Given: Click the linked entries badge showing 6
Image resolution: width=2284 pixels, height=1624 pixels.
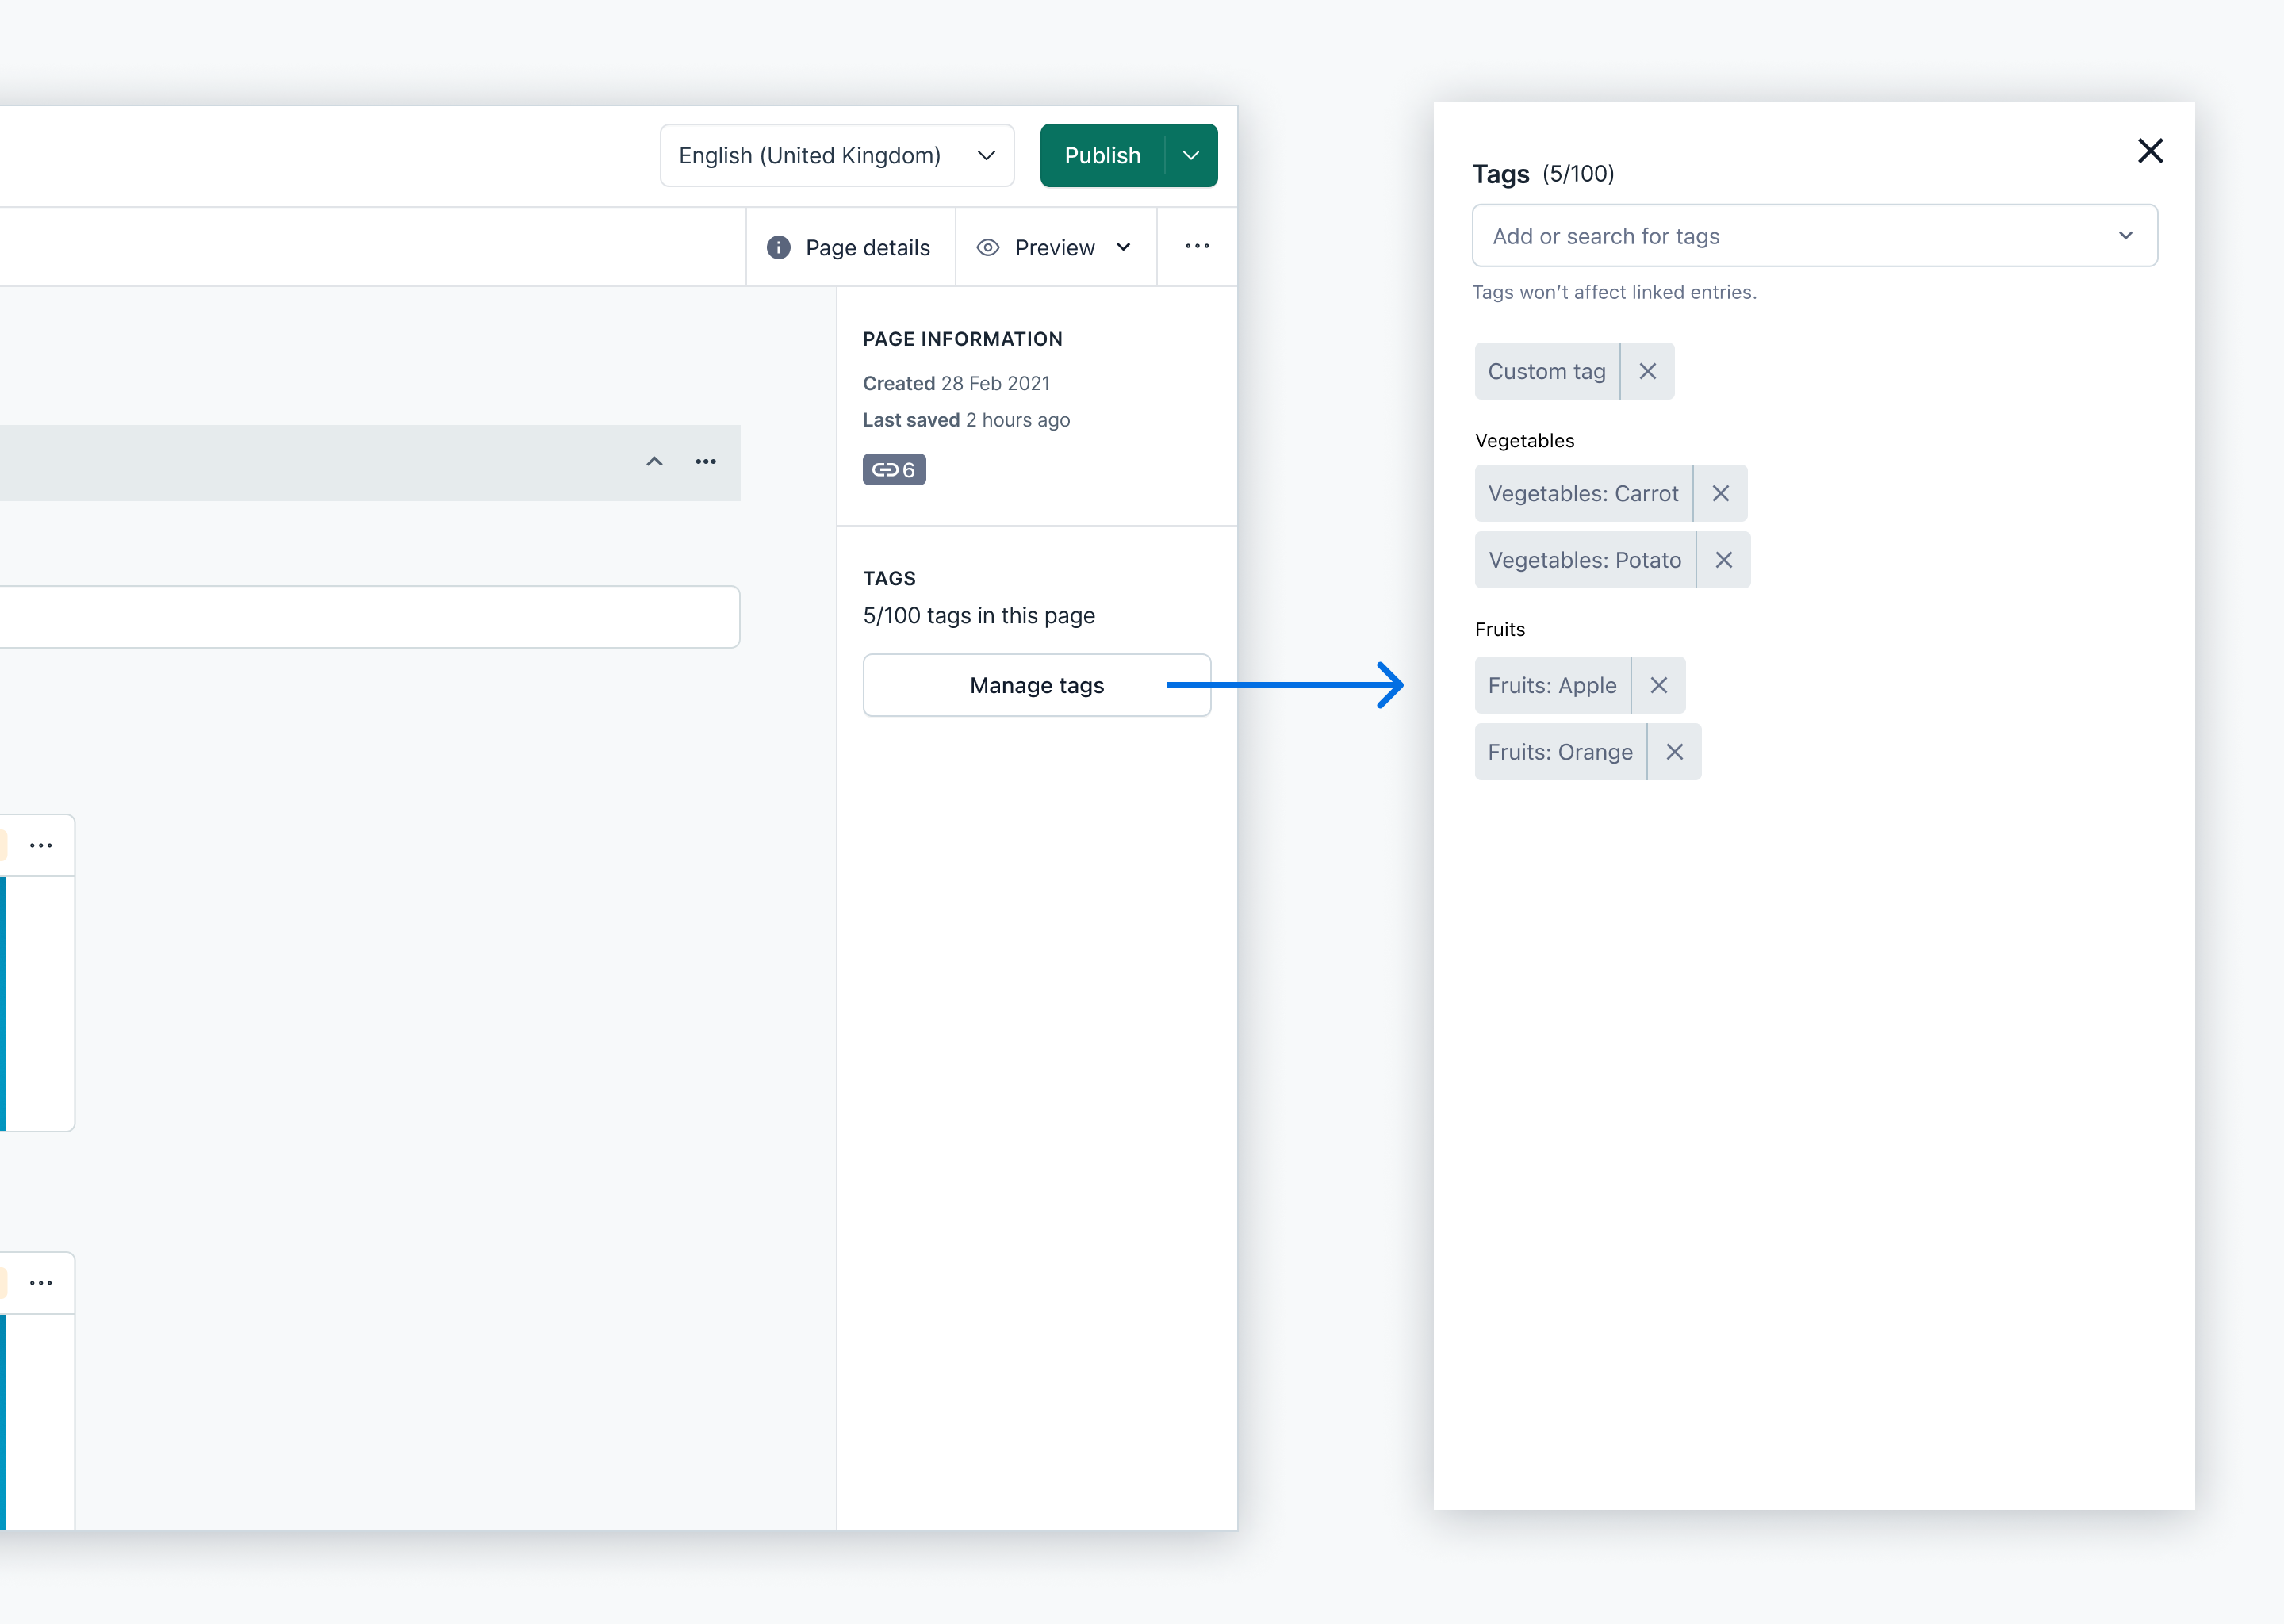Looking at the screenshot, I should click(894, 470).
